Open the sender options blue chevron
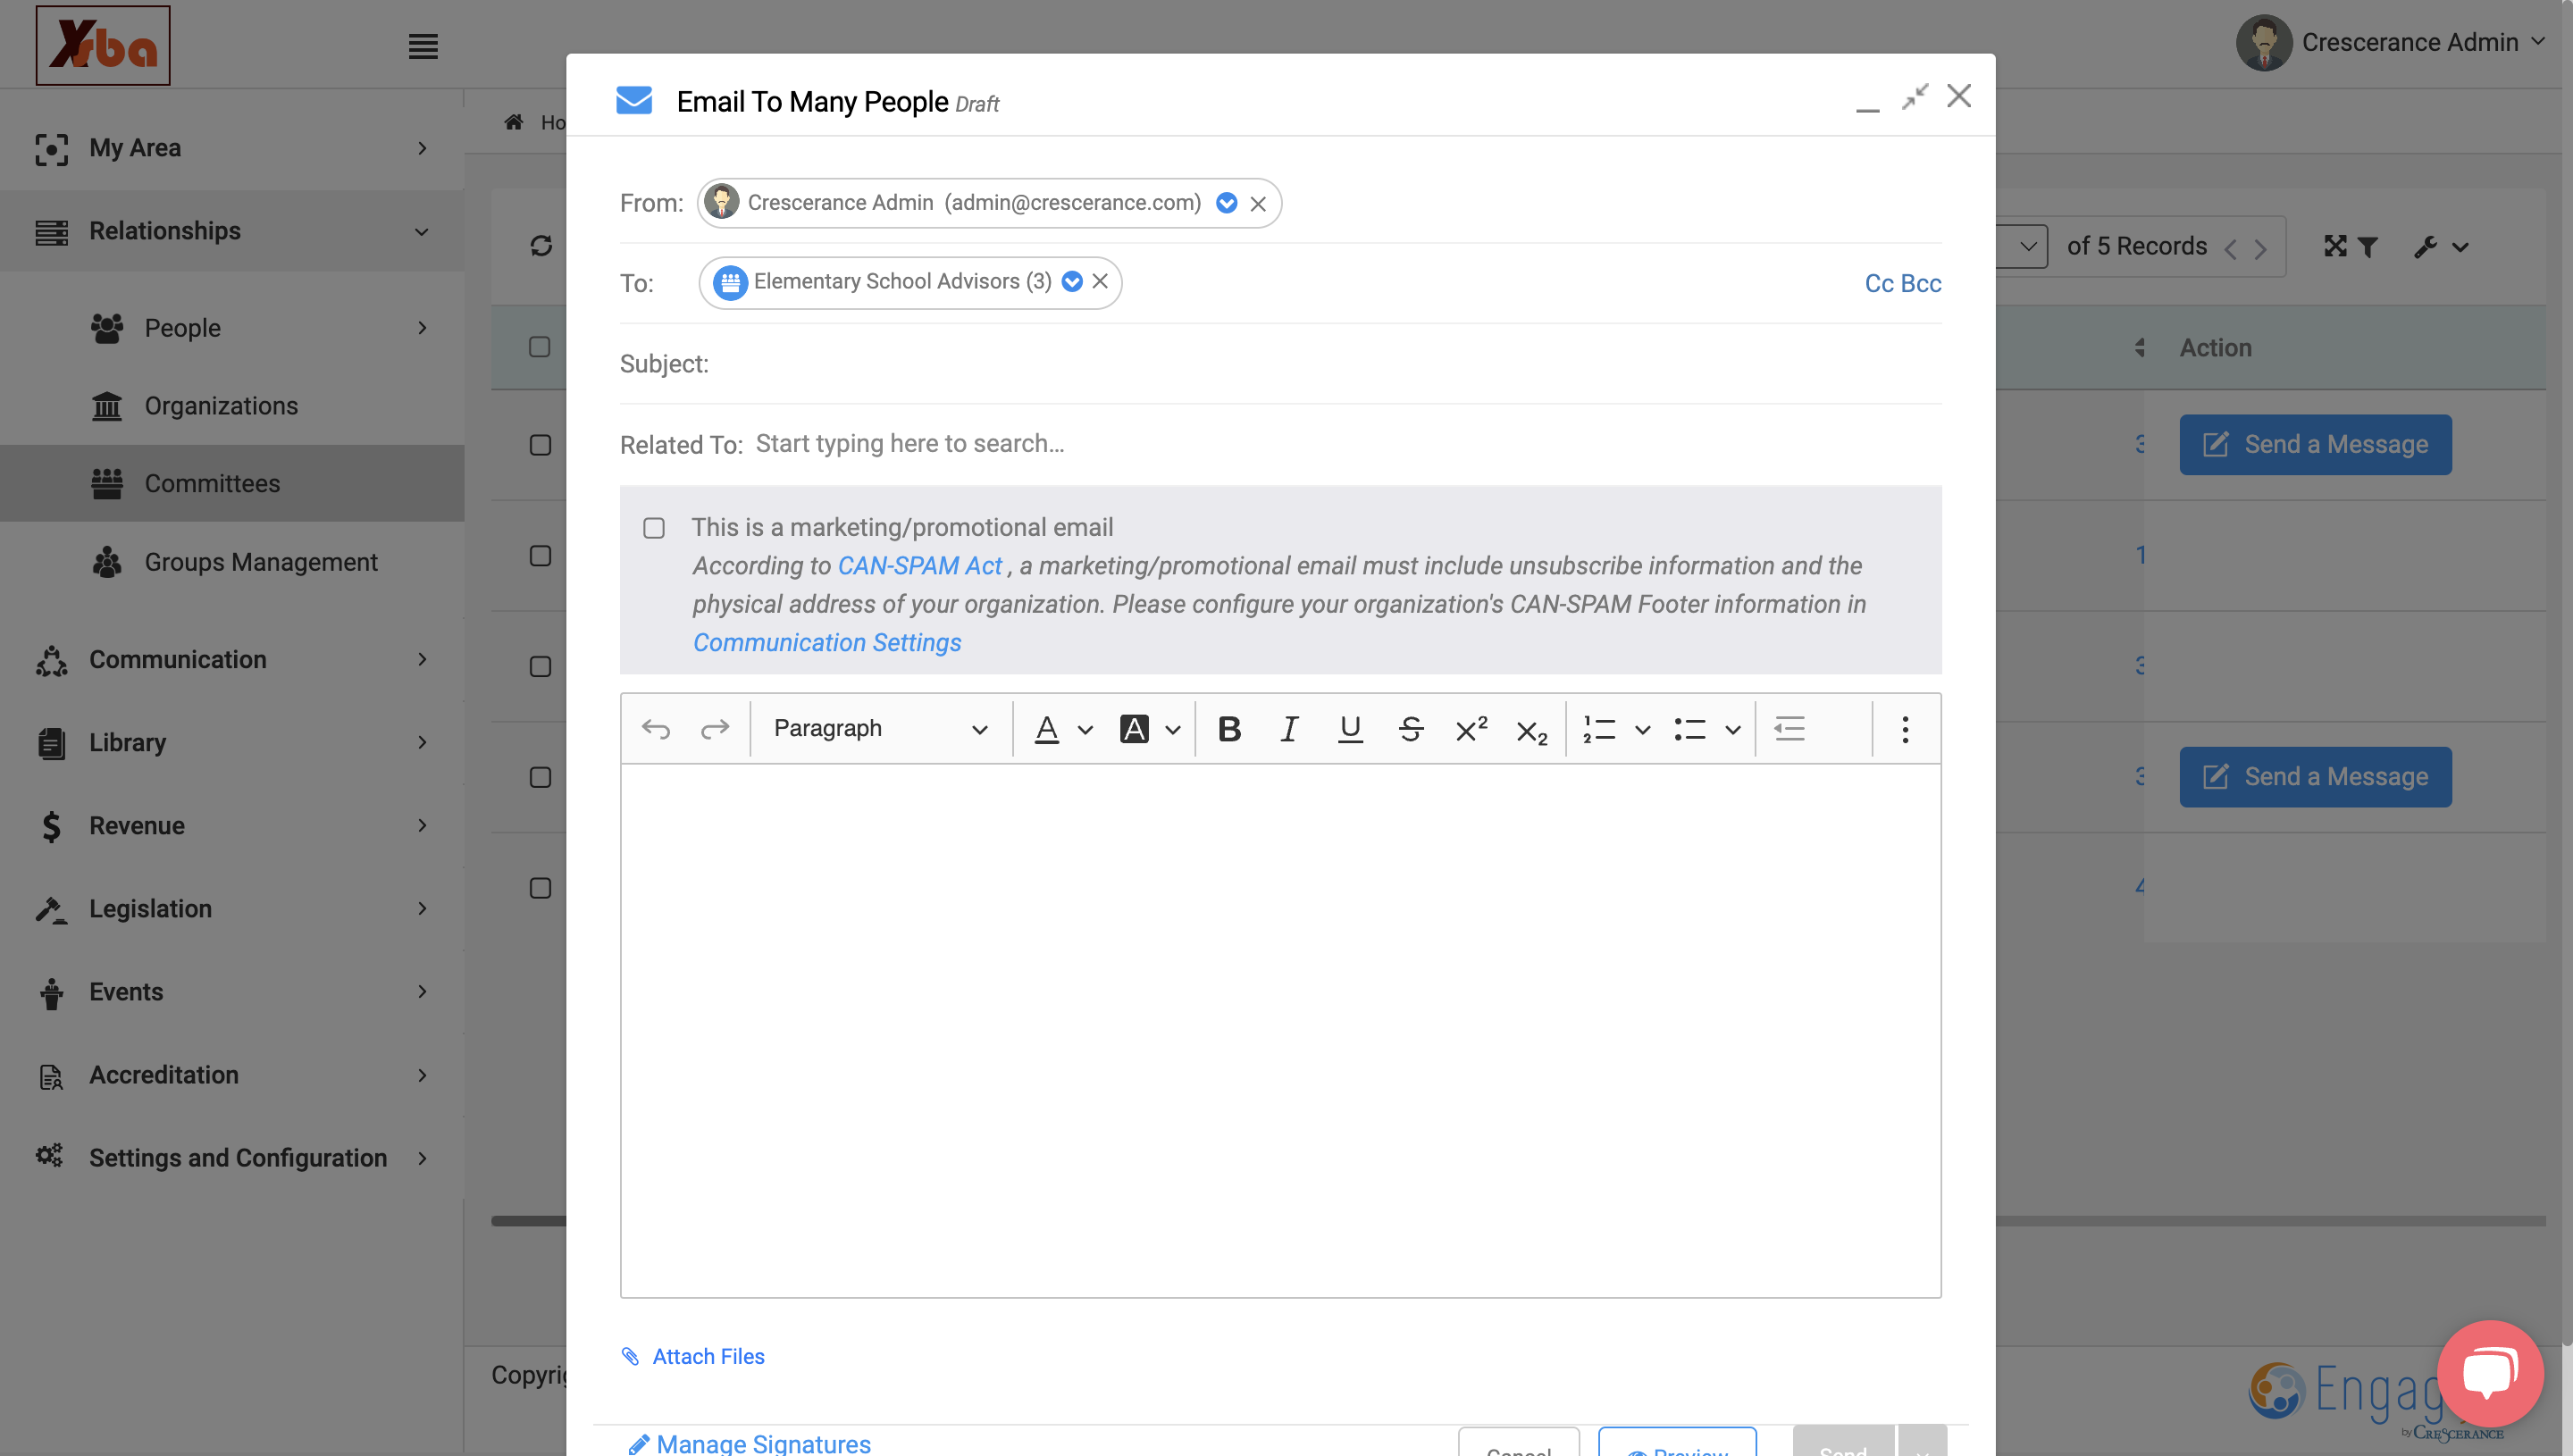This screenshot has height=1456, width=2573. pyautogui.click(x=1226, y=203)
